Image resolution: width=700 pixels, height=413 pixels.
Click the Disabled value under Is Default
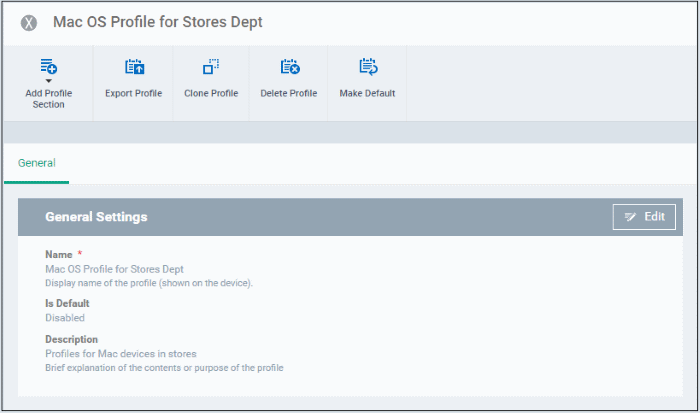[x=65, y=318]
